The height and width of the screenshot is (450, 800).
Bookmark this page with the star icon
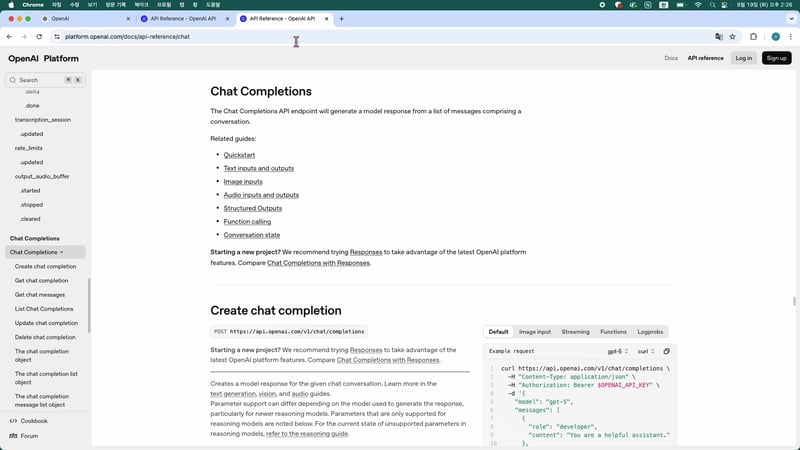(732, 37)
